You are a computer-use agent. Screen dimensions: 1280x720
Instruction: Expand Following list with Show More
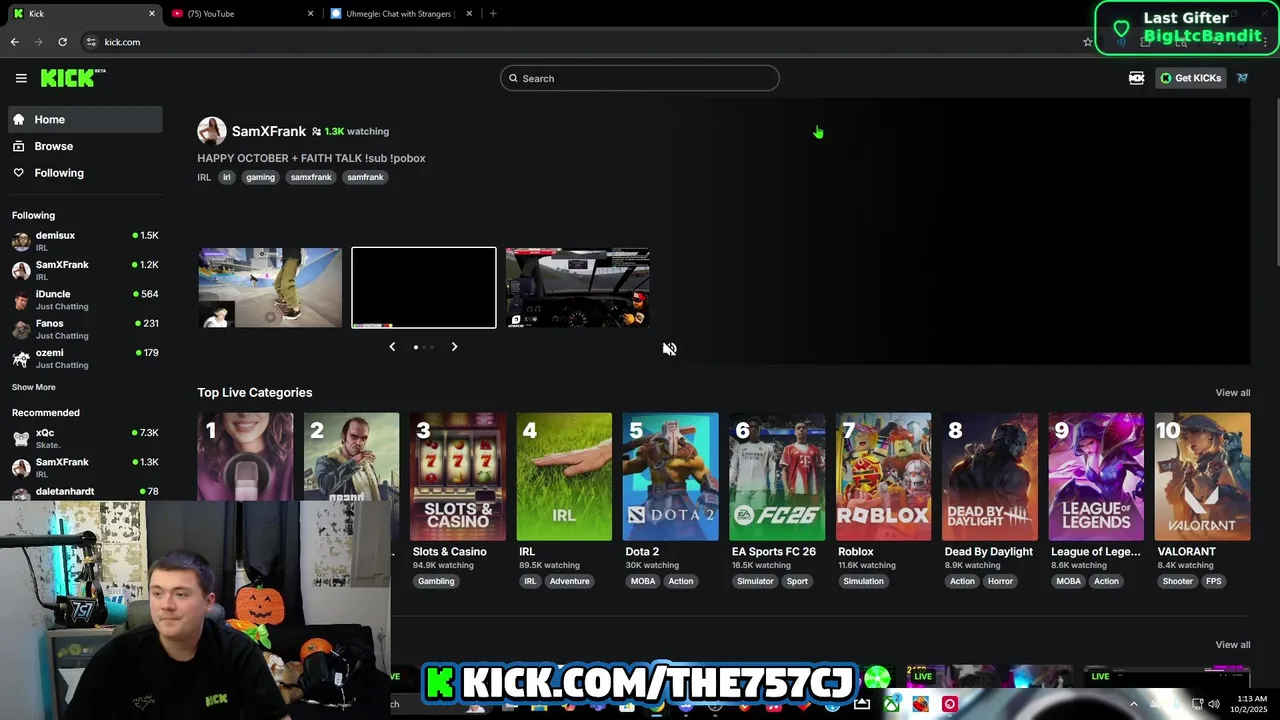34,387
